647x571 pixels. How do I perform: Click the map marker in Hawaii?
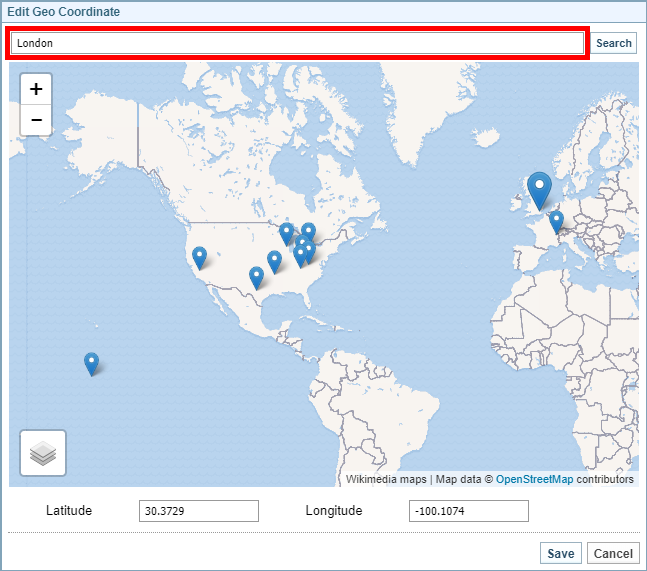tap(91, 363)
